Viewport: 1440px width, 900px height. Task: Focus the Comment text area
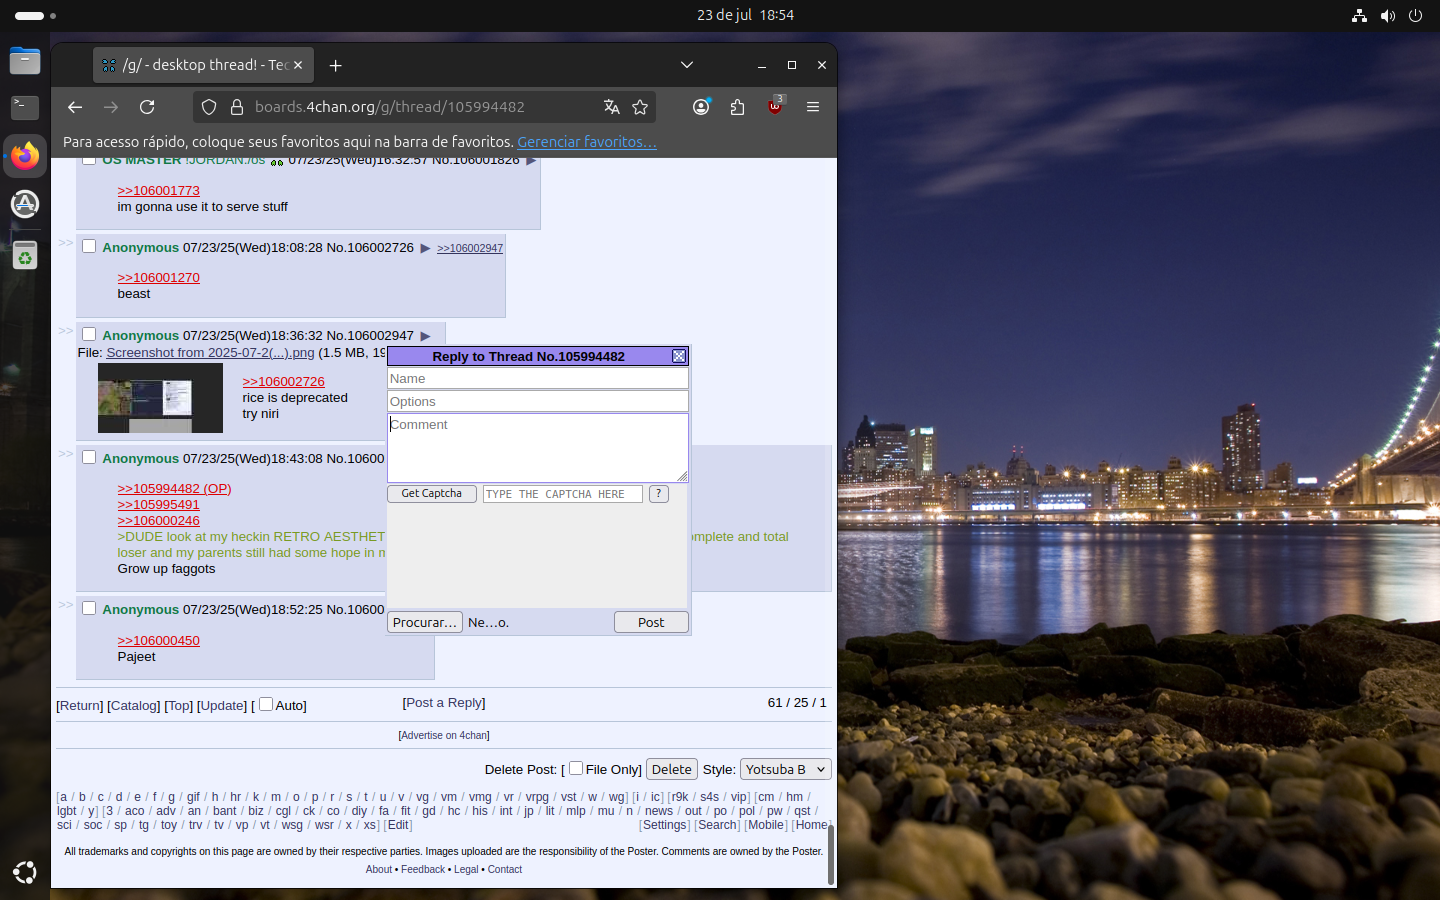(538, 448)
